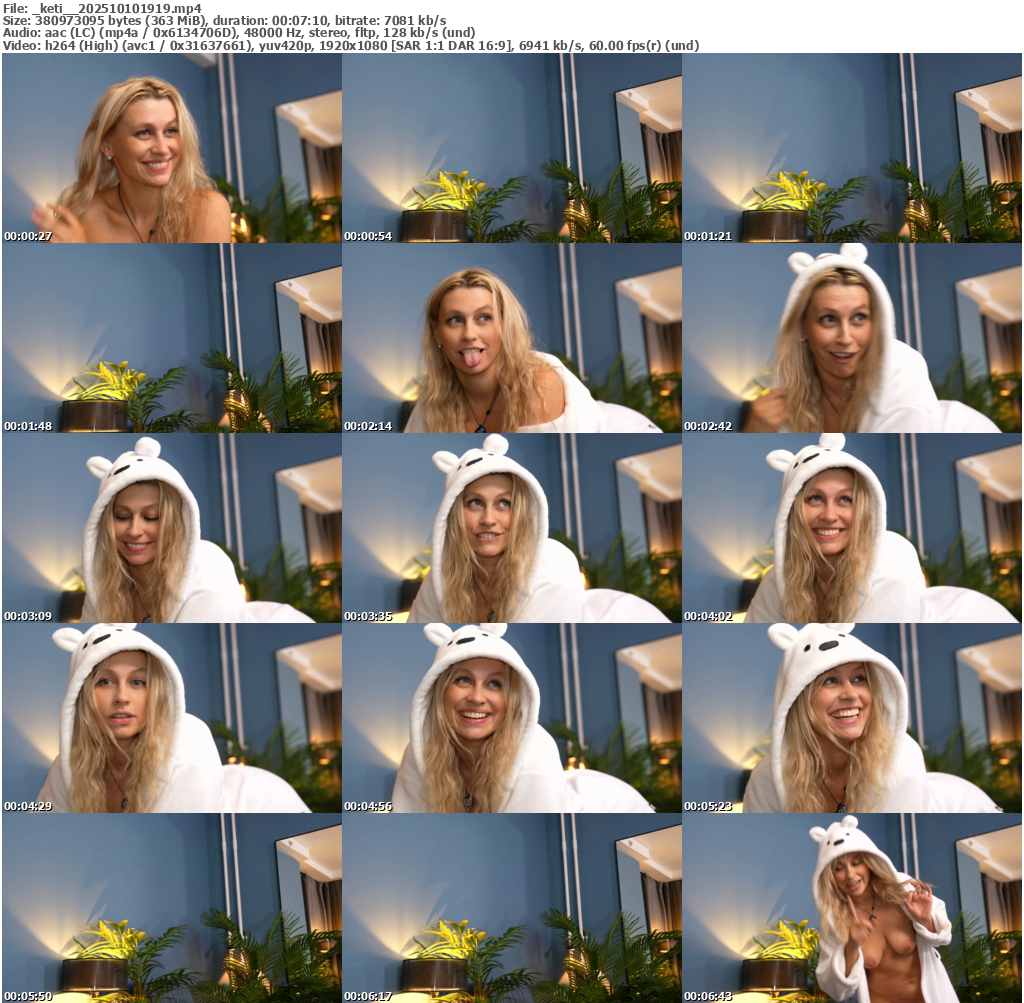Choose the frame at 00:01:48

coord(171,338)
